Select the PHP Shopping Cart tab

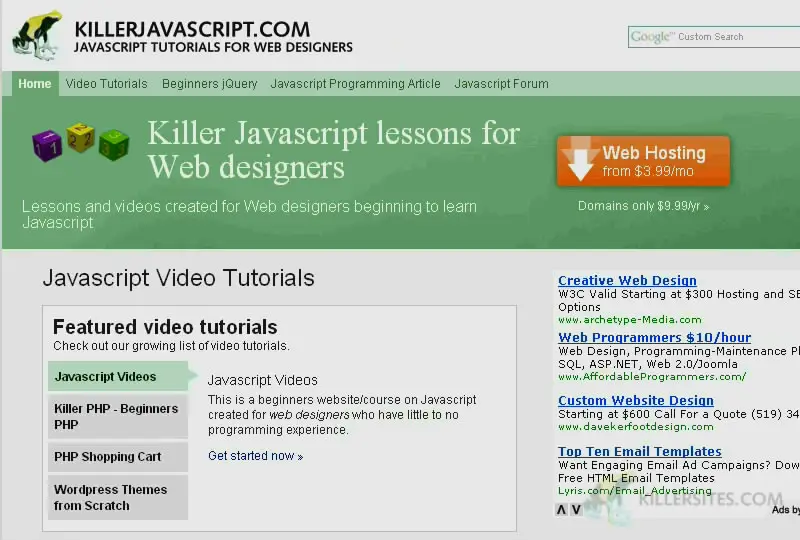pos(118,457)
